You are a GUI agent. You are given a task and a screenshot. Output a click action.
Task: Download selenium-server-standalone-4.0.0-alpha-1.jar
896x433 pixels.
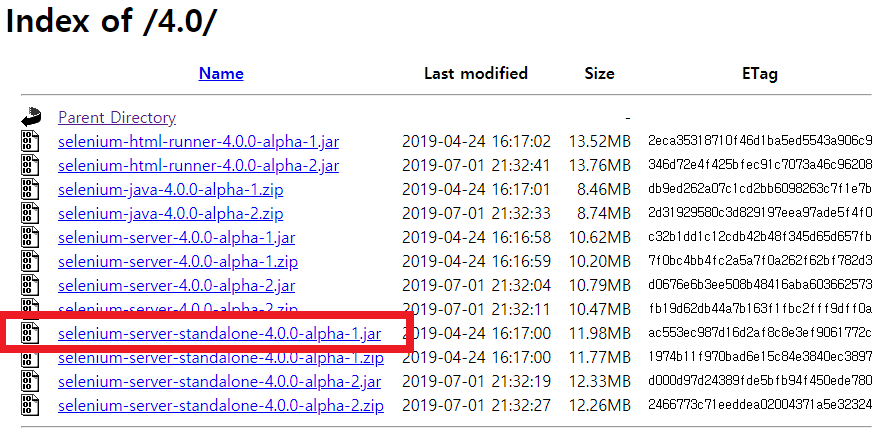(219, 334)
